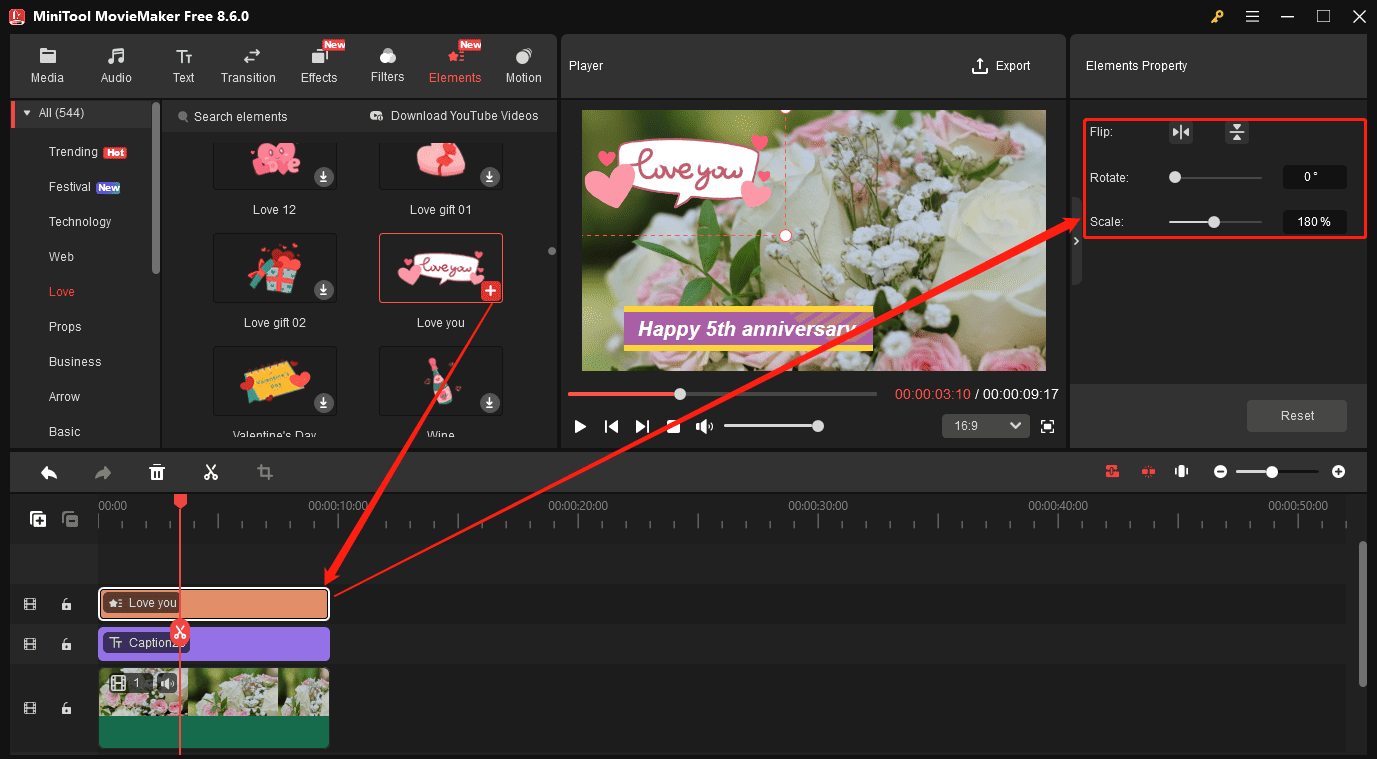Screen dimensions: 1377x759
Task: Download the Valentine's Day element
Action: tap(324, 403)
